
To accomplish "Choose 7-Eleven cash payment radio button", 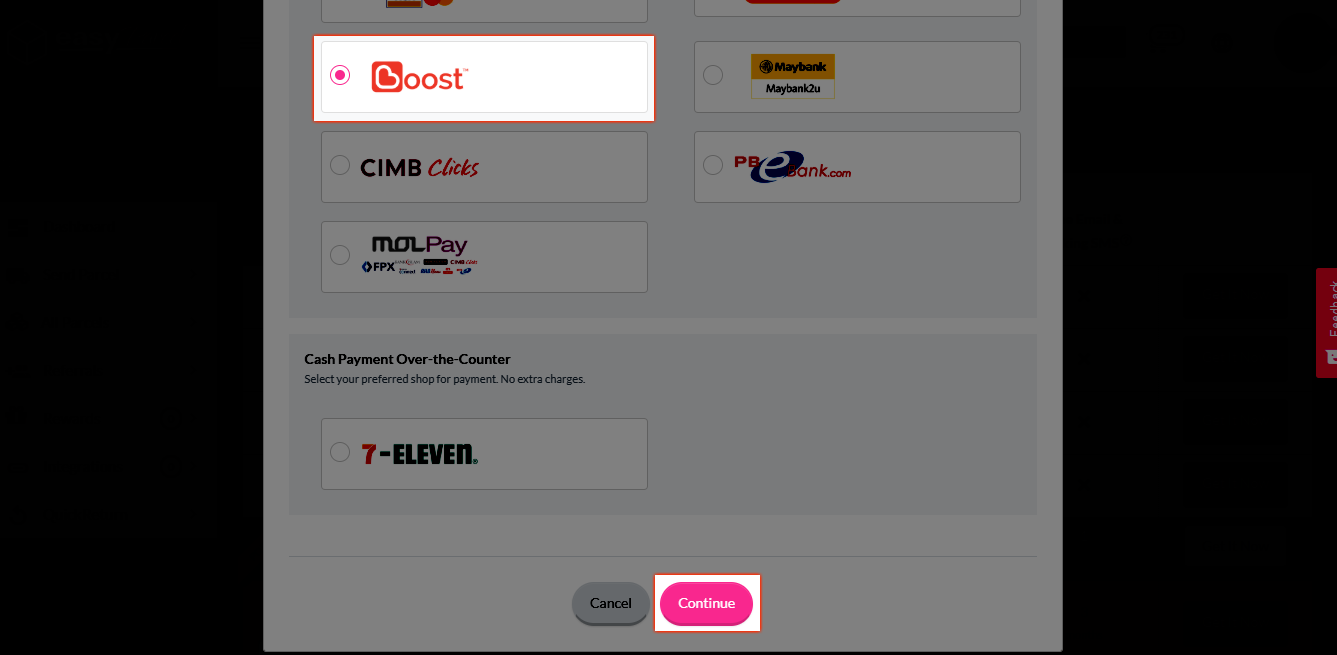I will [340, 452].
